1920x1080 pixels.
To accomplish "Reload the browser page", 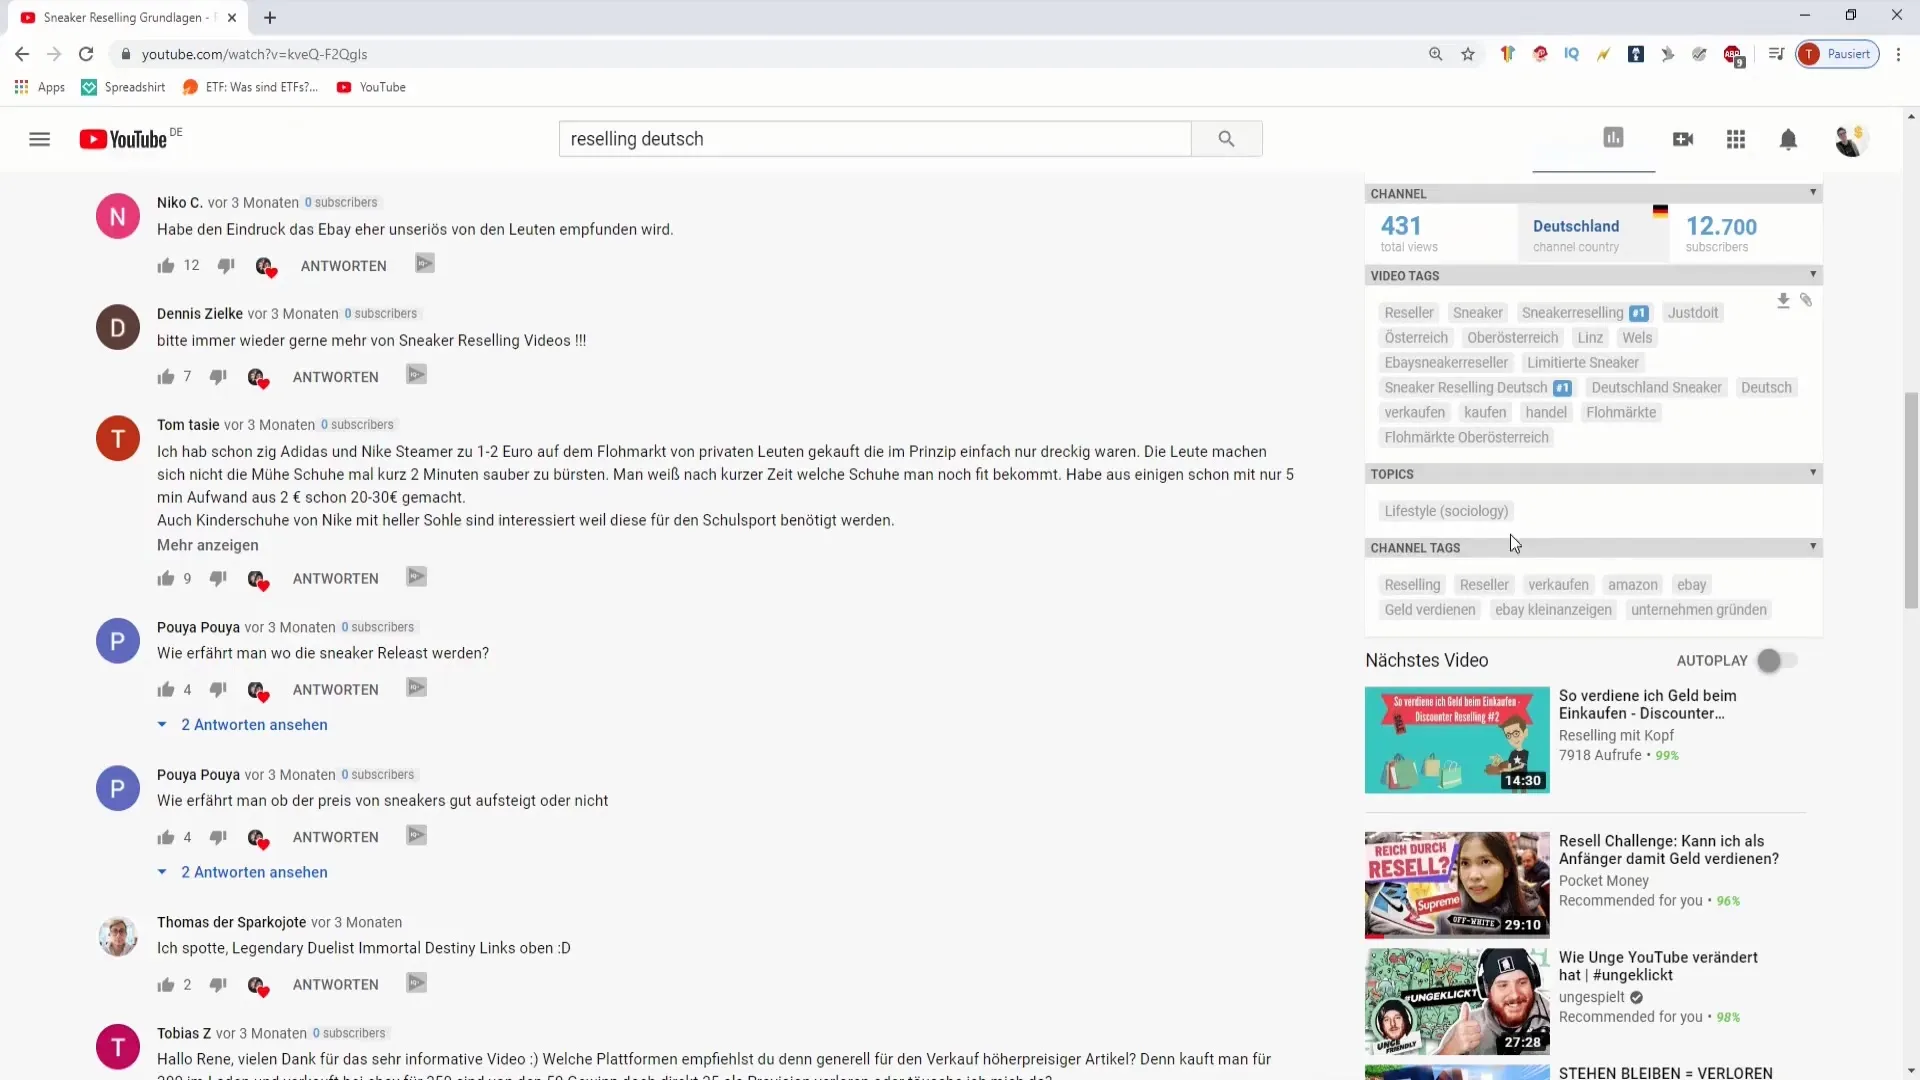I will 86,54.
